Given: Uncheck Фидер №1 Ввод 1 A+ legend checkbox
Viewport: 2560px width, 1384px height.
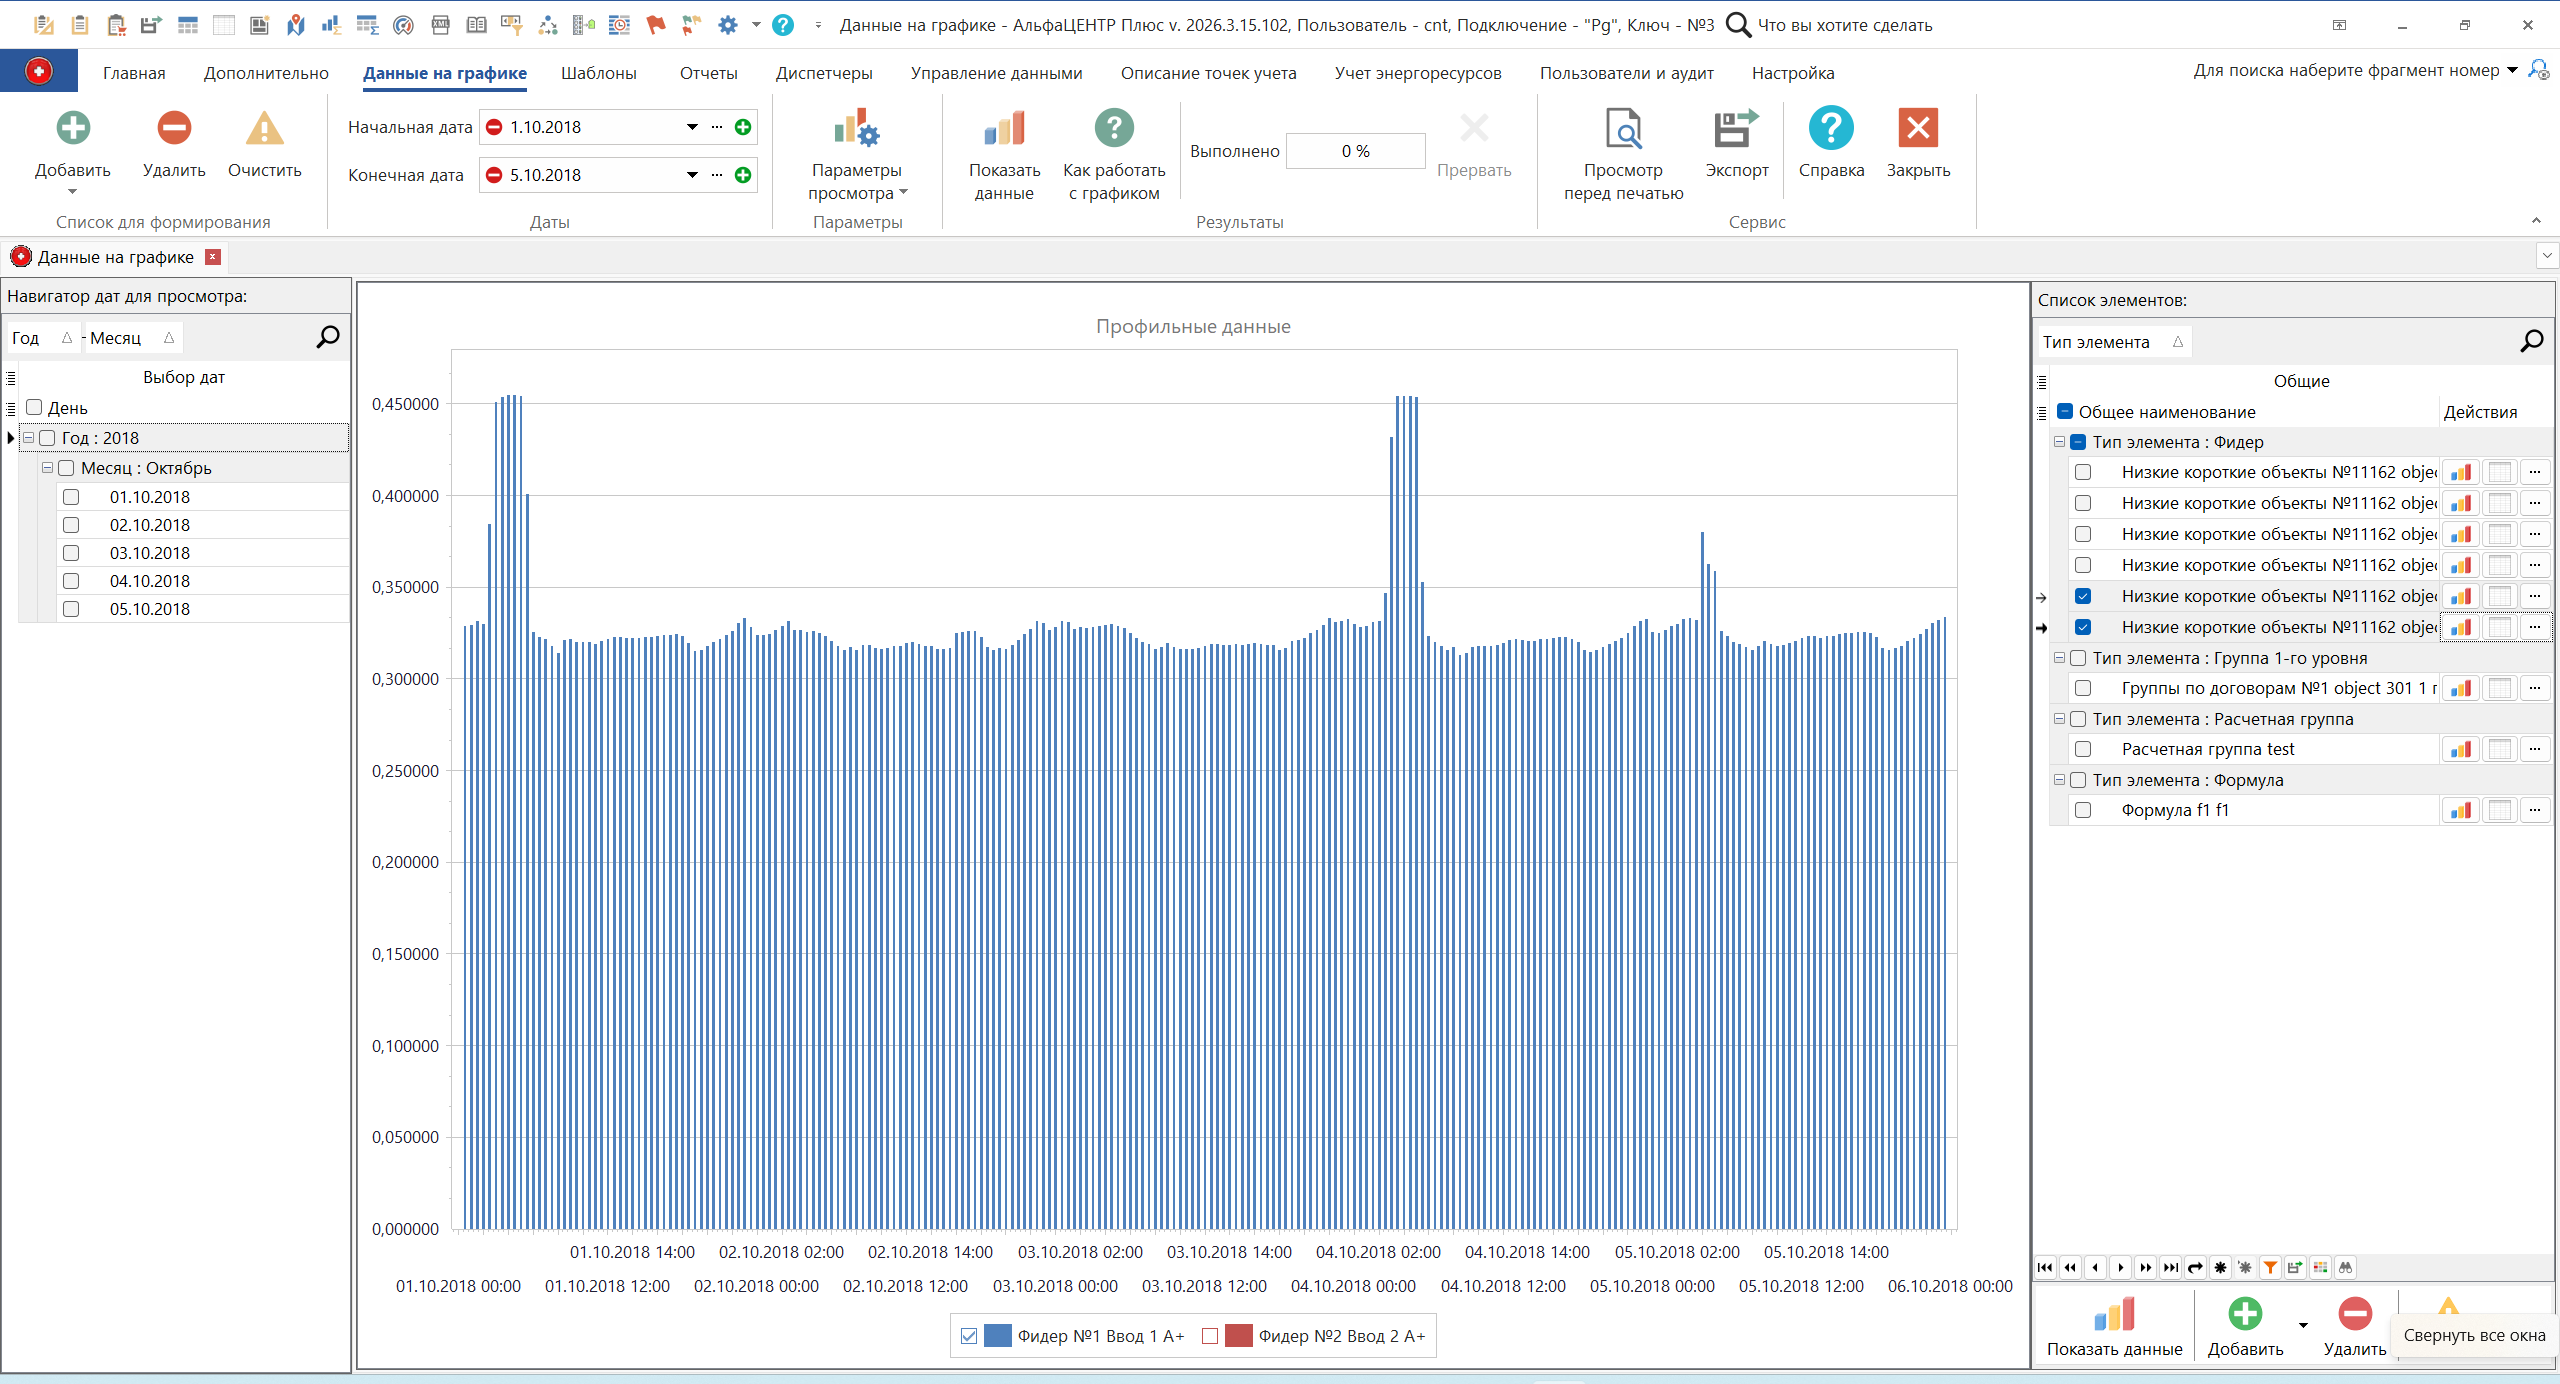Looking at the screenshot, I should 970,1335.
